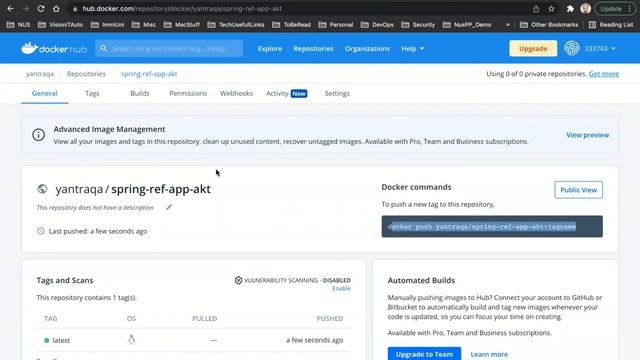Click the vulnerability scanning shield icon

(x=238, y=280)
